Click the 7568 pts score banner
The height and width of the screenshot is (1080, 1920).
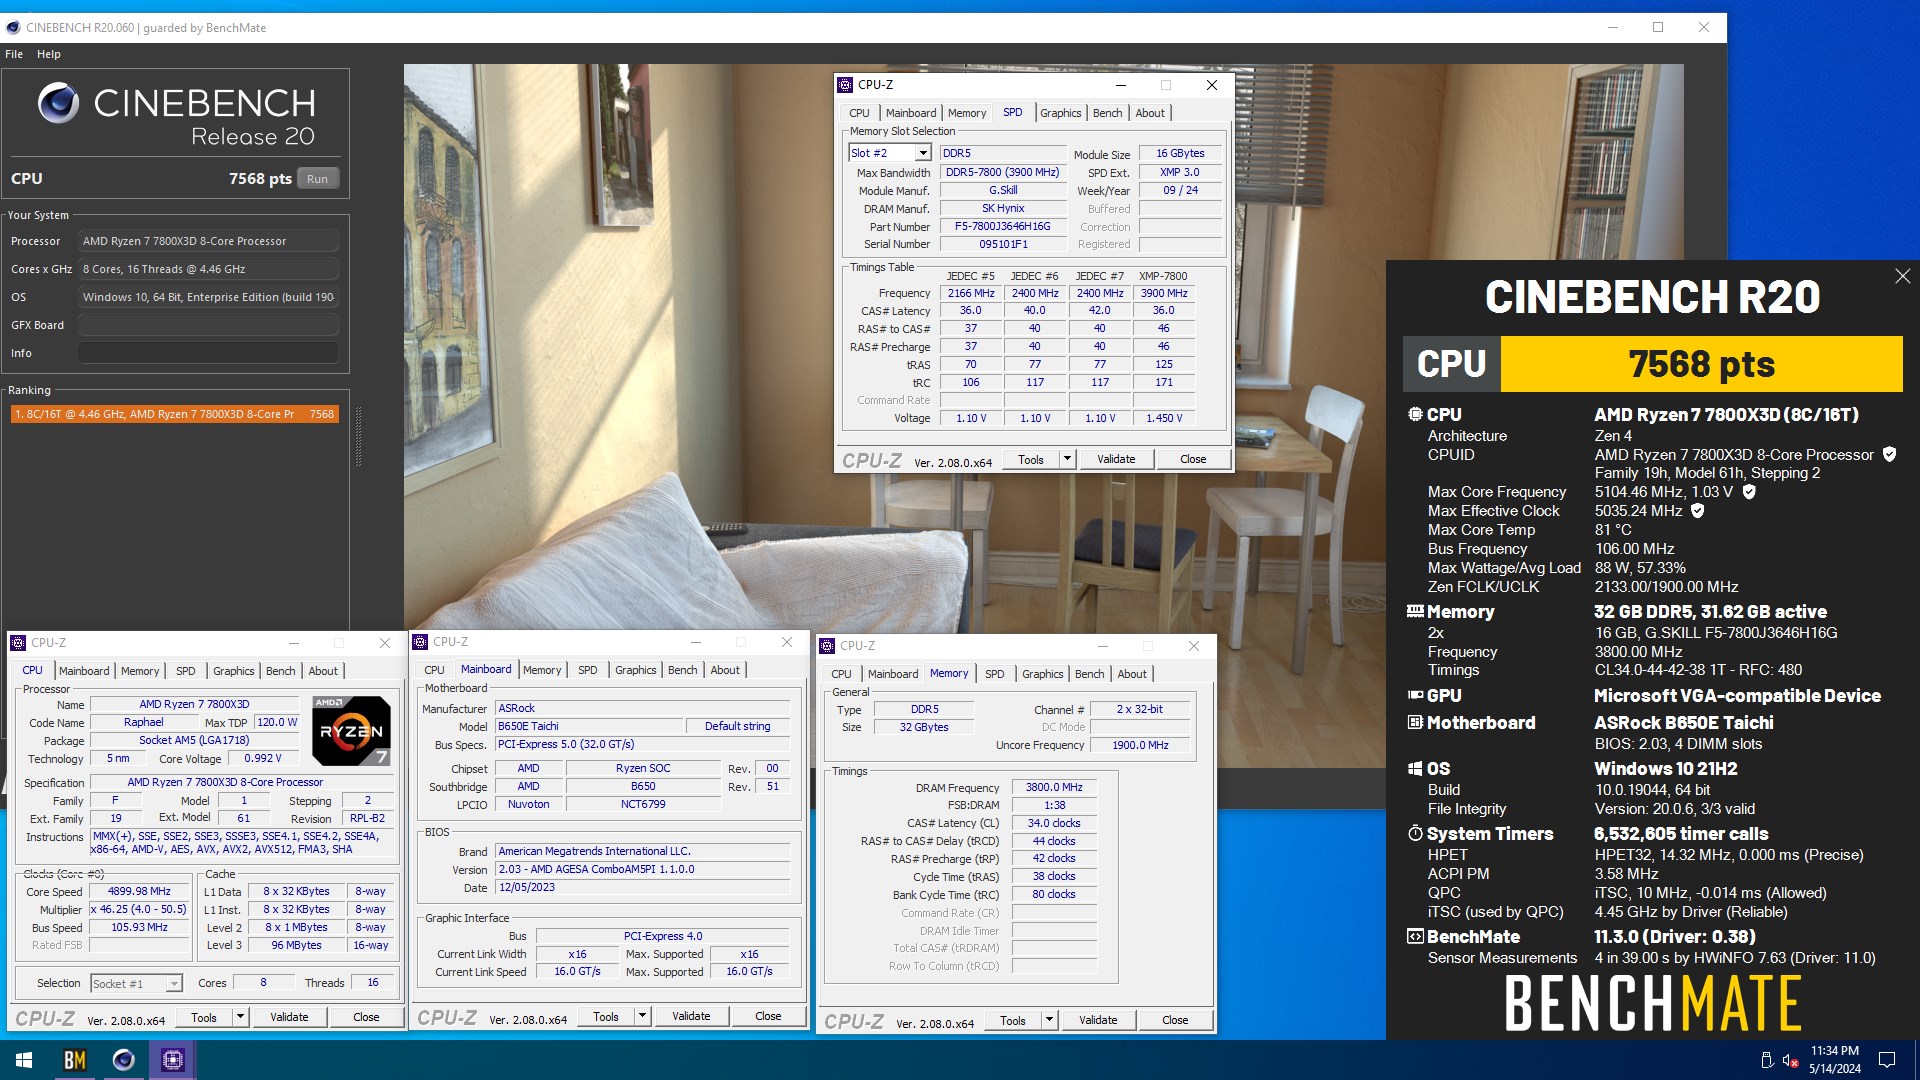click(1701, 364)
